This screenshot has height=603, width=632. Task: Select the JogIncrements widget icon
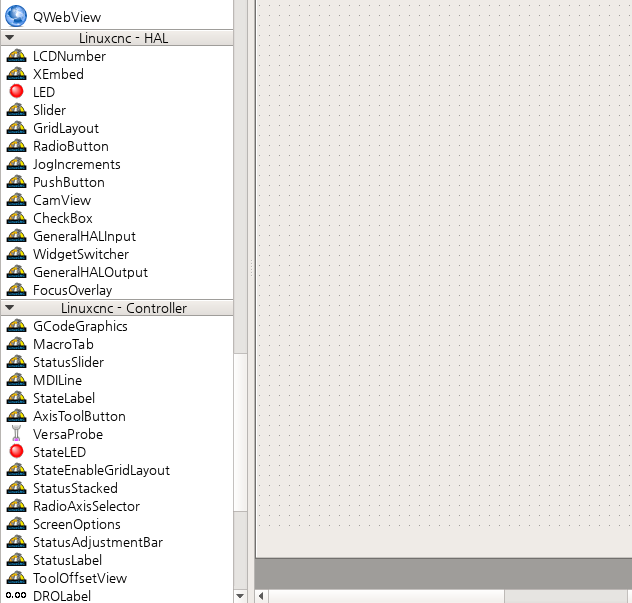(x=17, y=164)
